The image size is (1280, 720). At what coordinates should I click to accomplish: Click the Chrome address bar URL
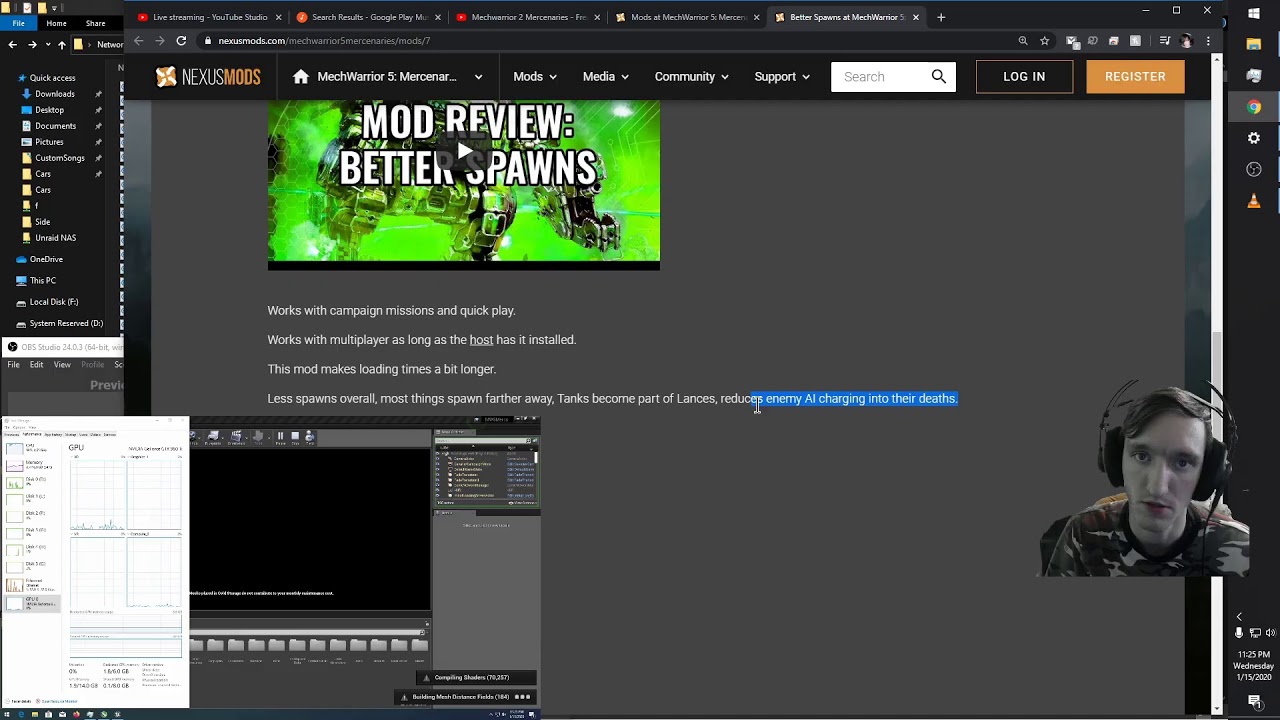[x=324, y=41]
